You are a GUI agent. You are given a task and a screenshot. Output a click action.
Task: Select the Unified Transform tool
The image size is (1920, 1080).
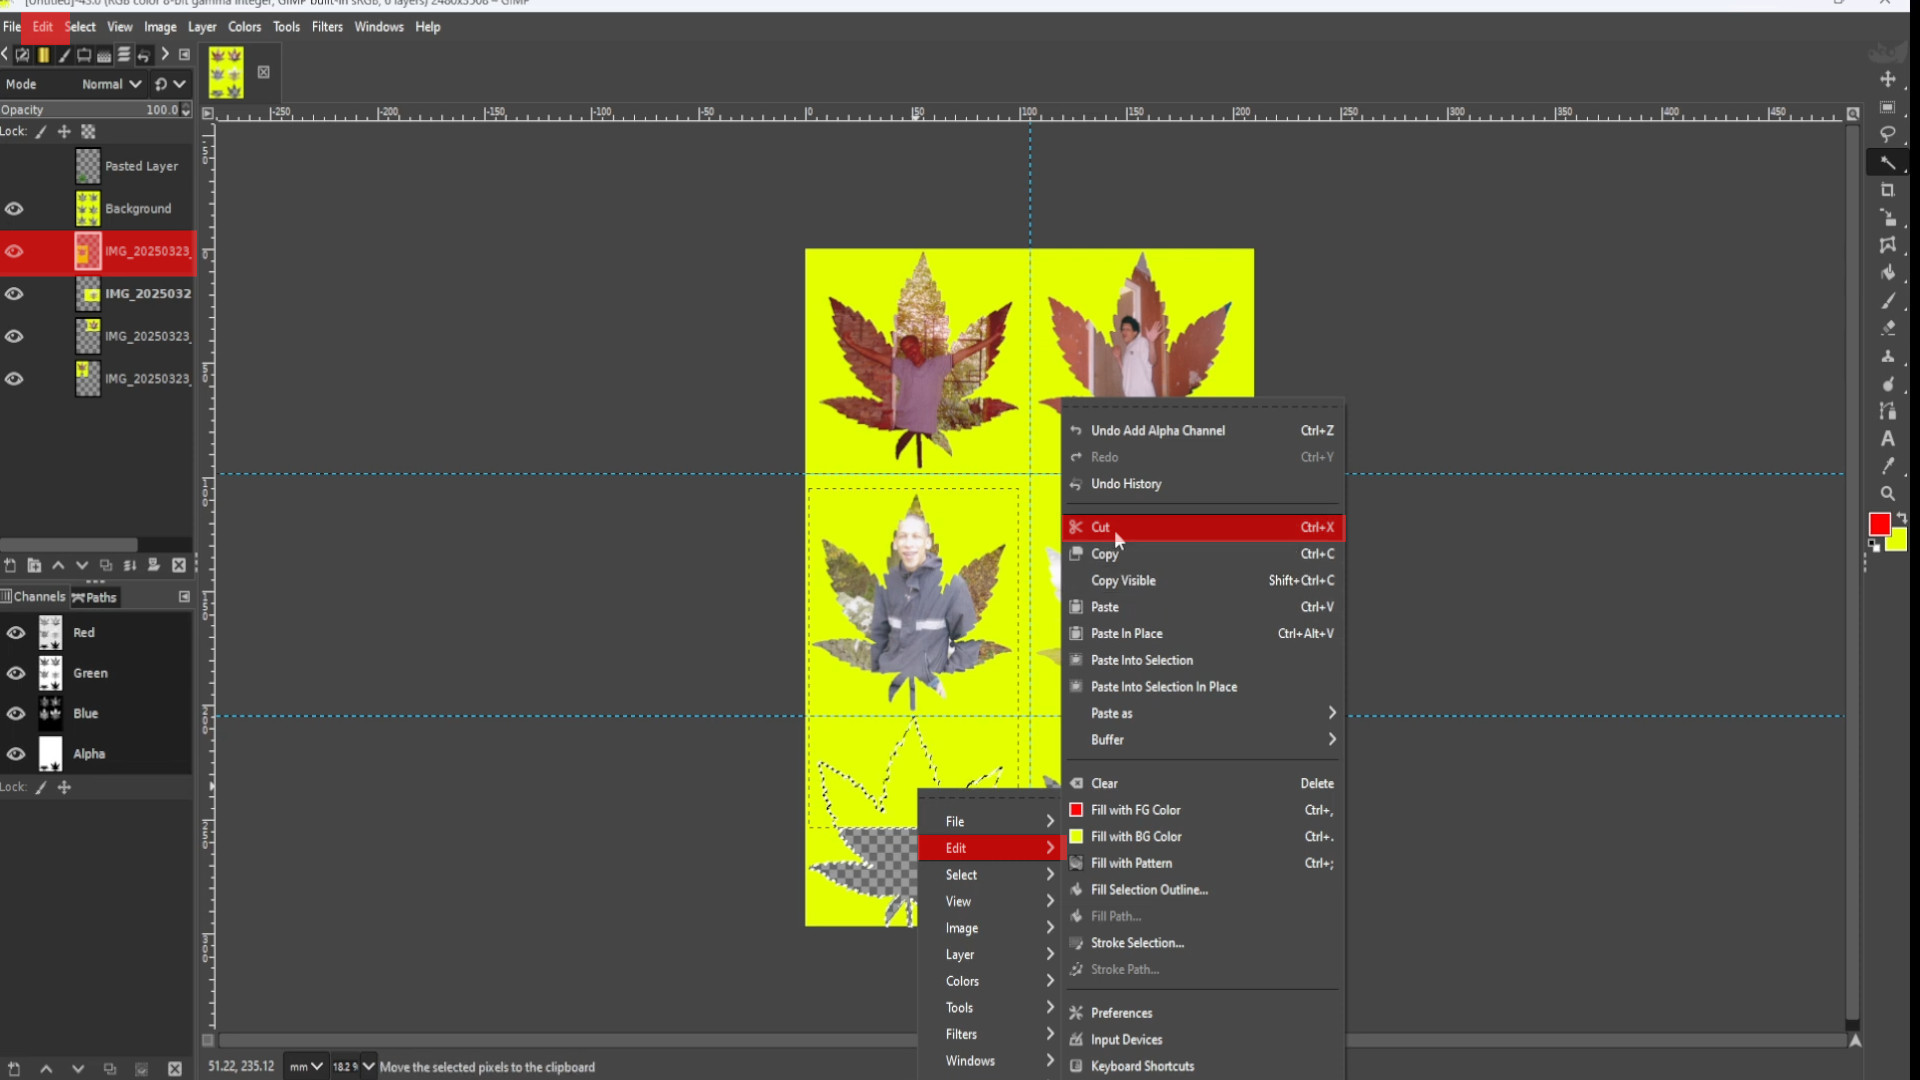pos(1887,217)
